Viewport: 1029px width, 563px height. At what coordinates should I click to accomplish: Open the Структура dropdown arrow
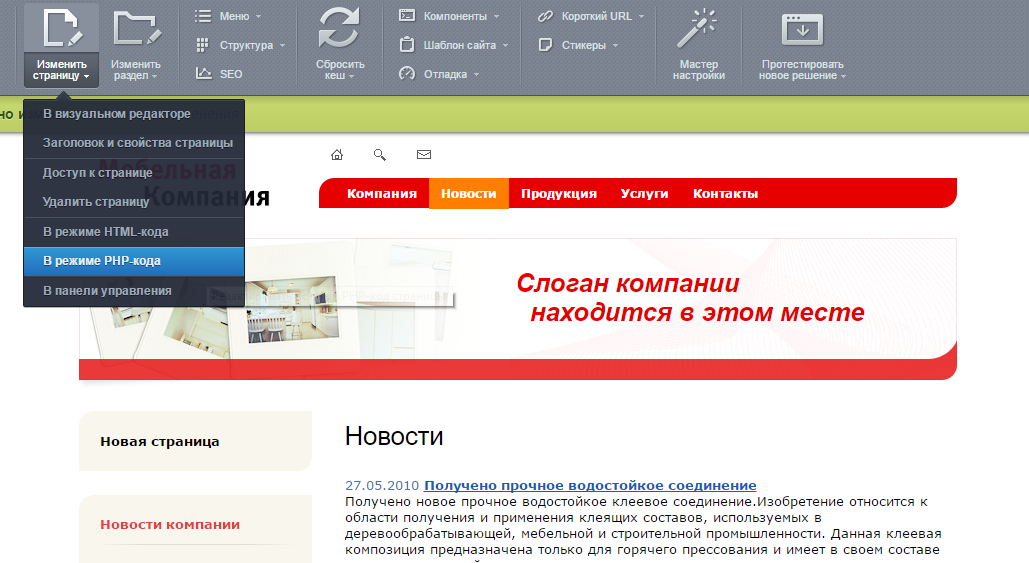[x=282, y=45]
